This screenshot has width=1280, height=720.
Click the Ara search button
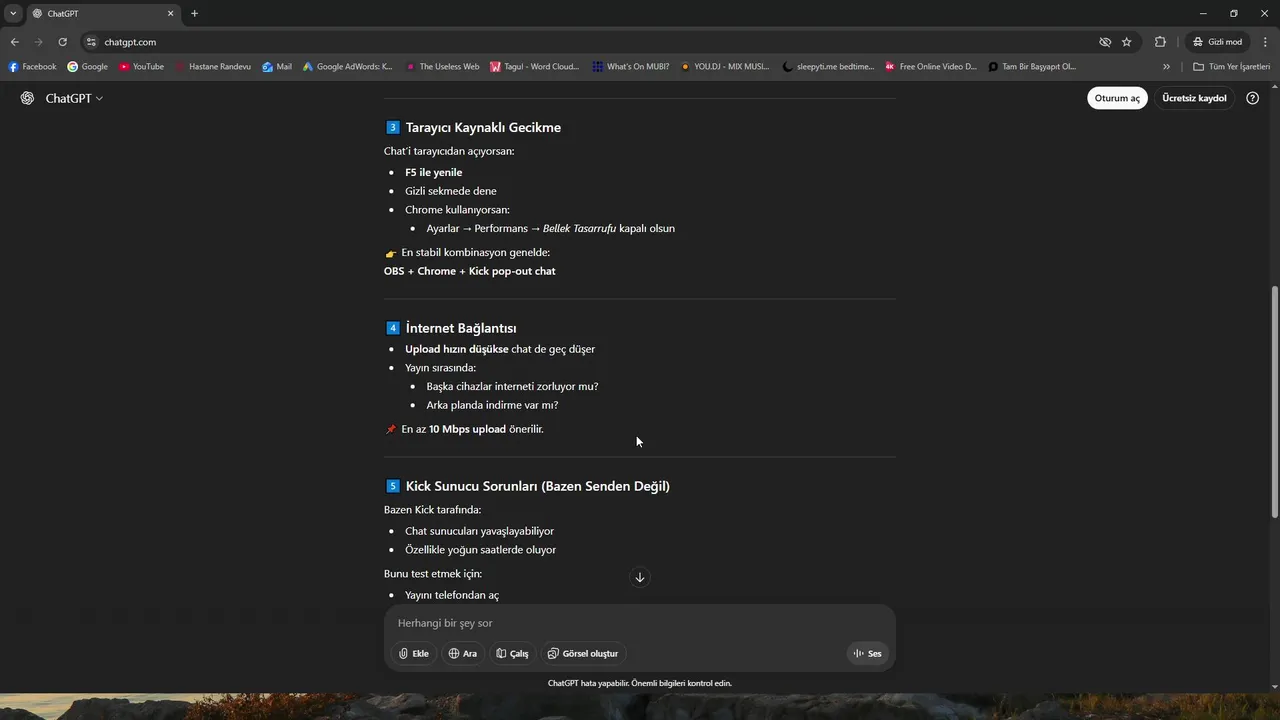463,653
